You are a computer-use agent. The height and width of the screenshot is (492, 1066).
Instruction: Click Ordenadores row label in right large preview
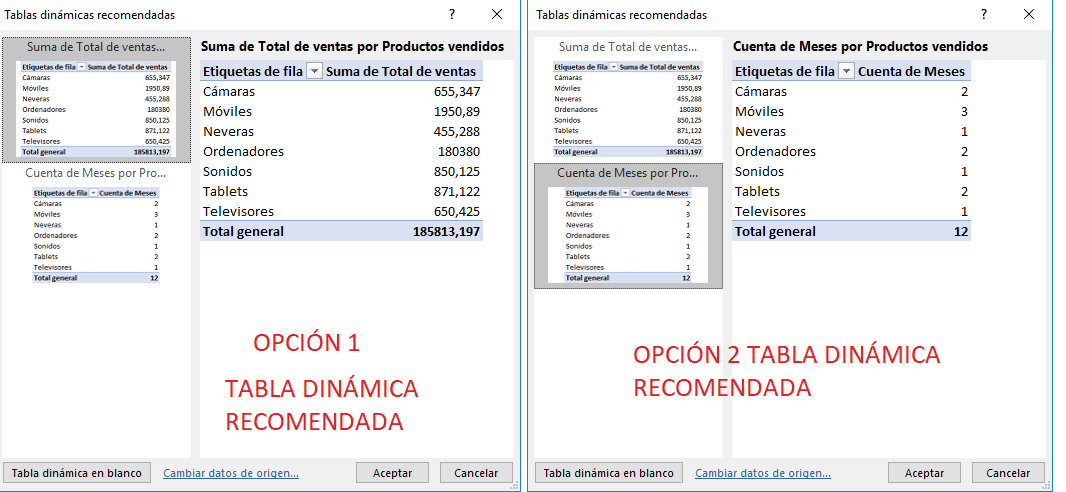(x=775, y=152)
